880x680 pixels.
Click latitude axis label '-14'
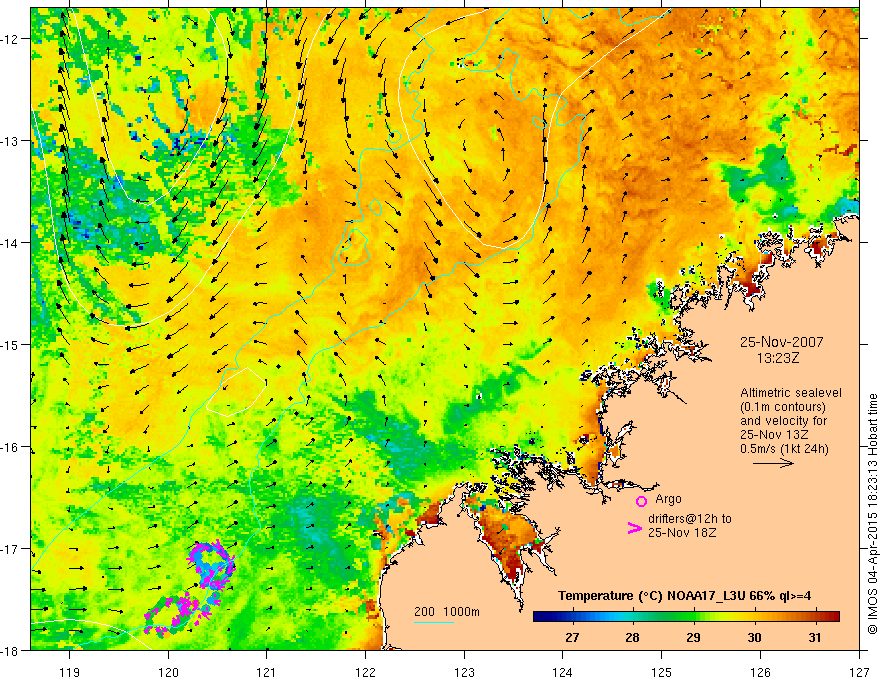click(x=10, y=243)
